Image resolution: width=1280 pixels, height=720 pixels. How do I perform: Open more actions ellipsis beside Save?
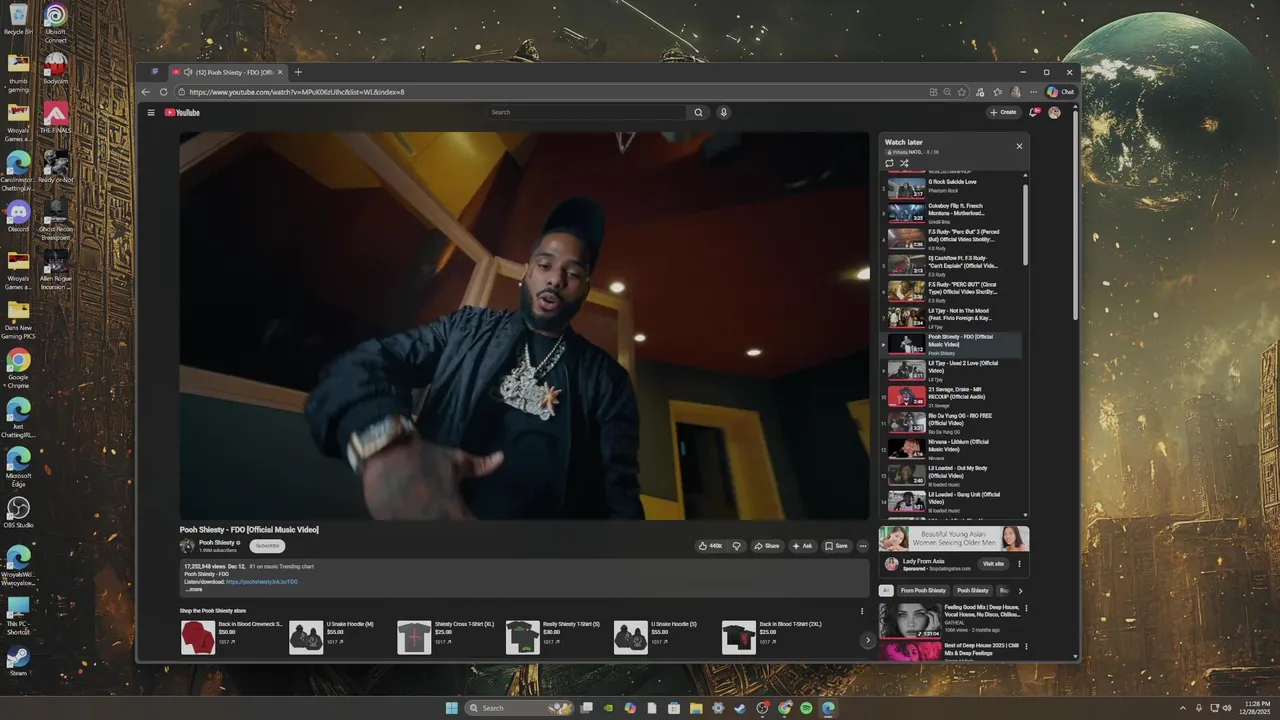click(x=863, y=546)
